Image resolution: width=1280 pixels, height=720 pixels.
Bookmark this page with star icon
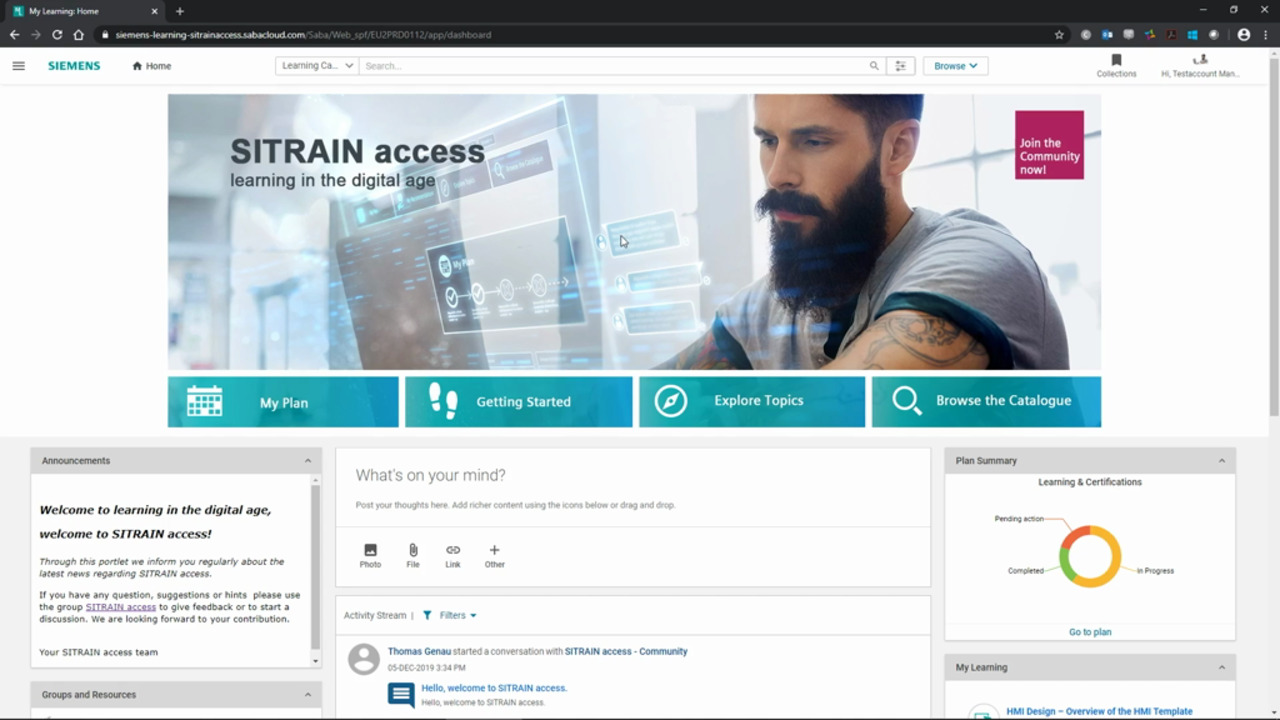point(1059,35)
